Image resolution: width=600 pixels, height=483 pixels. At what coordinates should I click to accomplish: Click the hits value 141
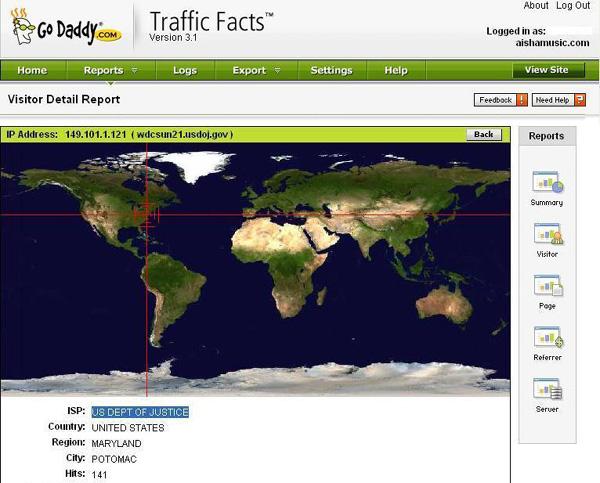pyautogui.click(x=99, y=475)
